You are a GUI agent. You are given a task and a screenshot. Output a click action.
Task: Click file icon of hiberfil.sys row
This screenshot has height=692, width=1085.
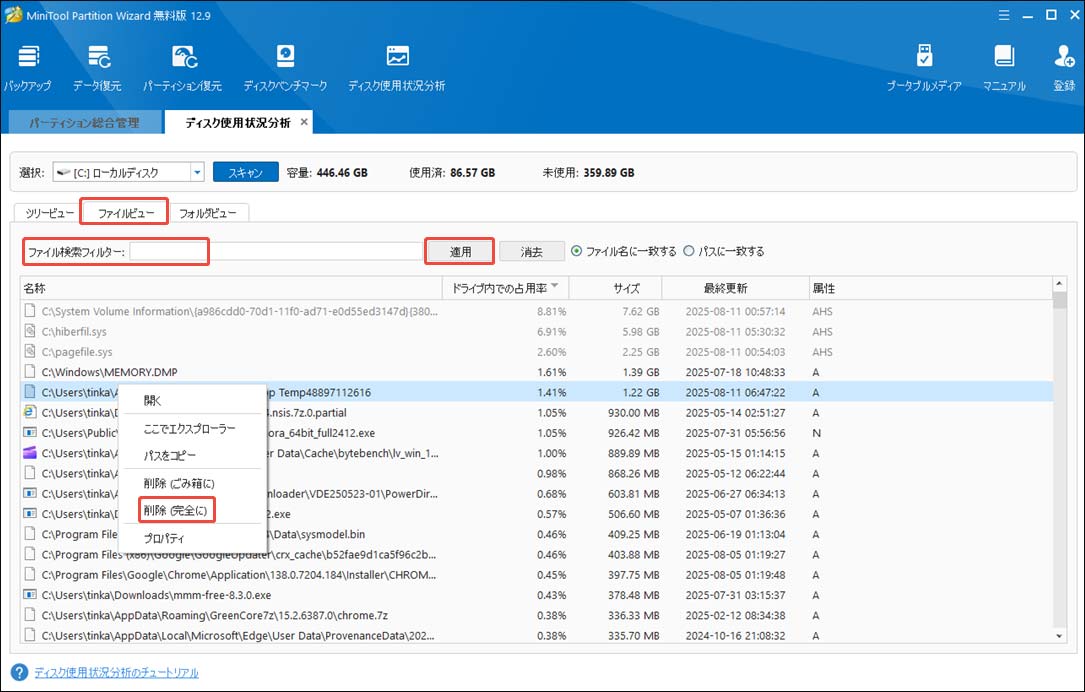click(30, 331)
